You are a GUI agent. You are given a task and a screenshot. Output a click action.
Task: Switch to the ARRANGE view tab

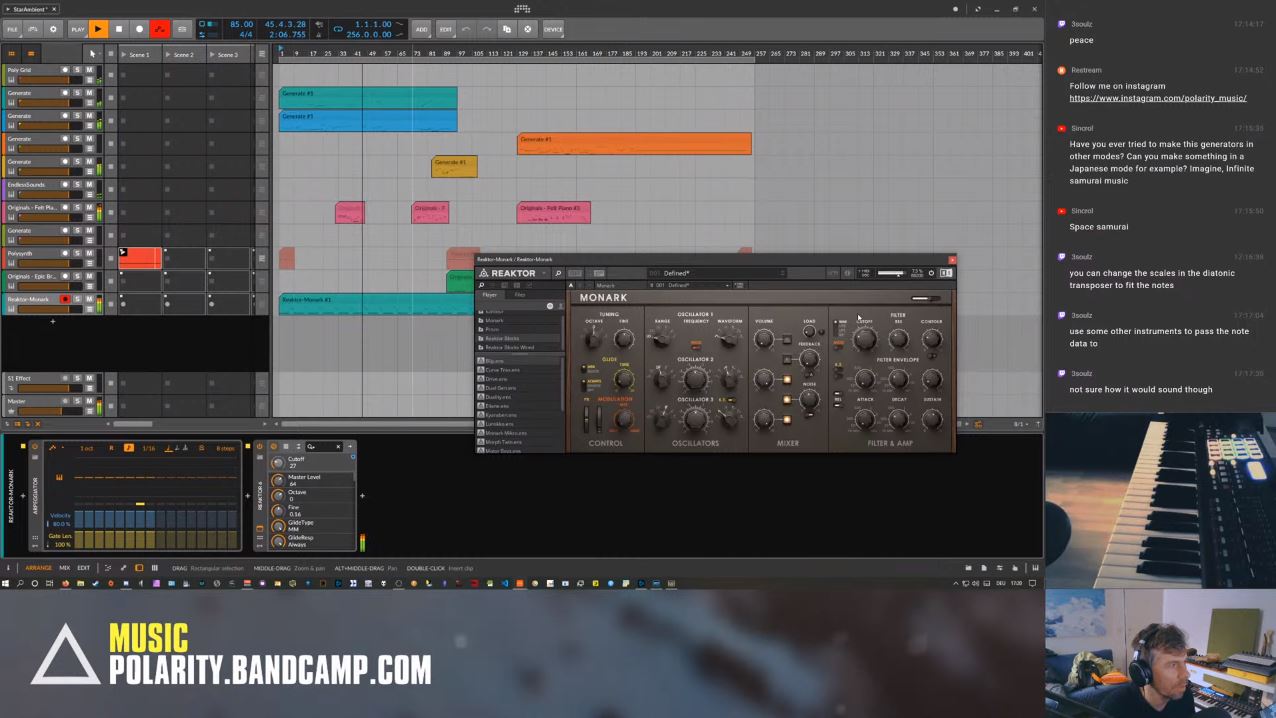point(39,568)
